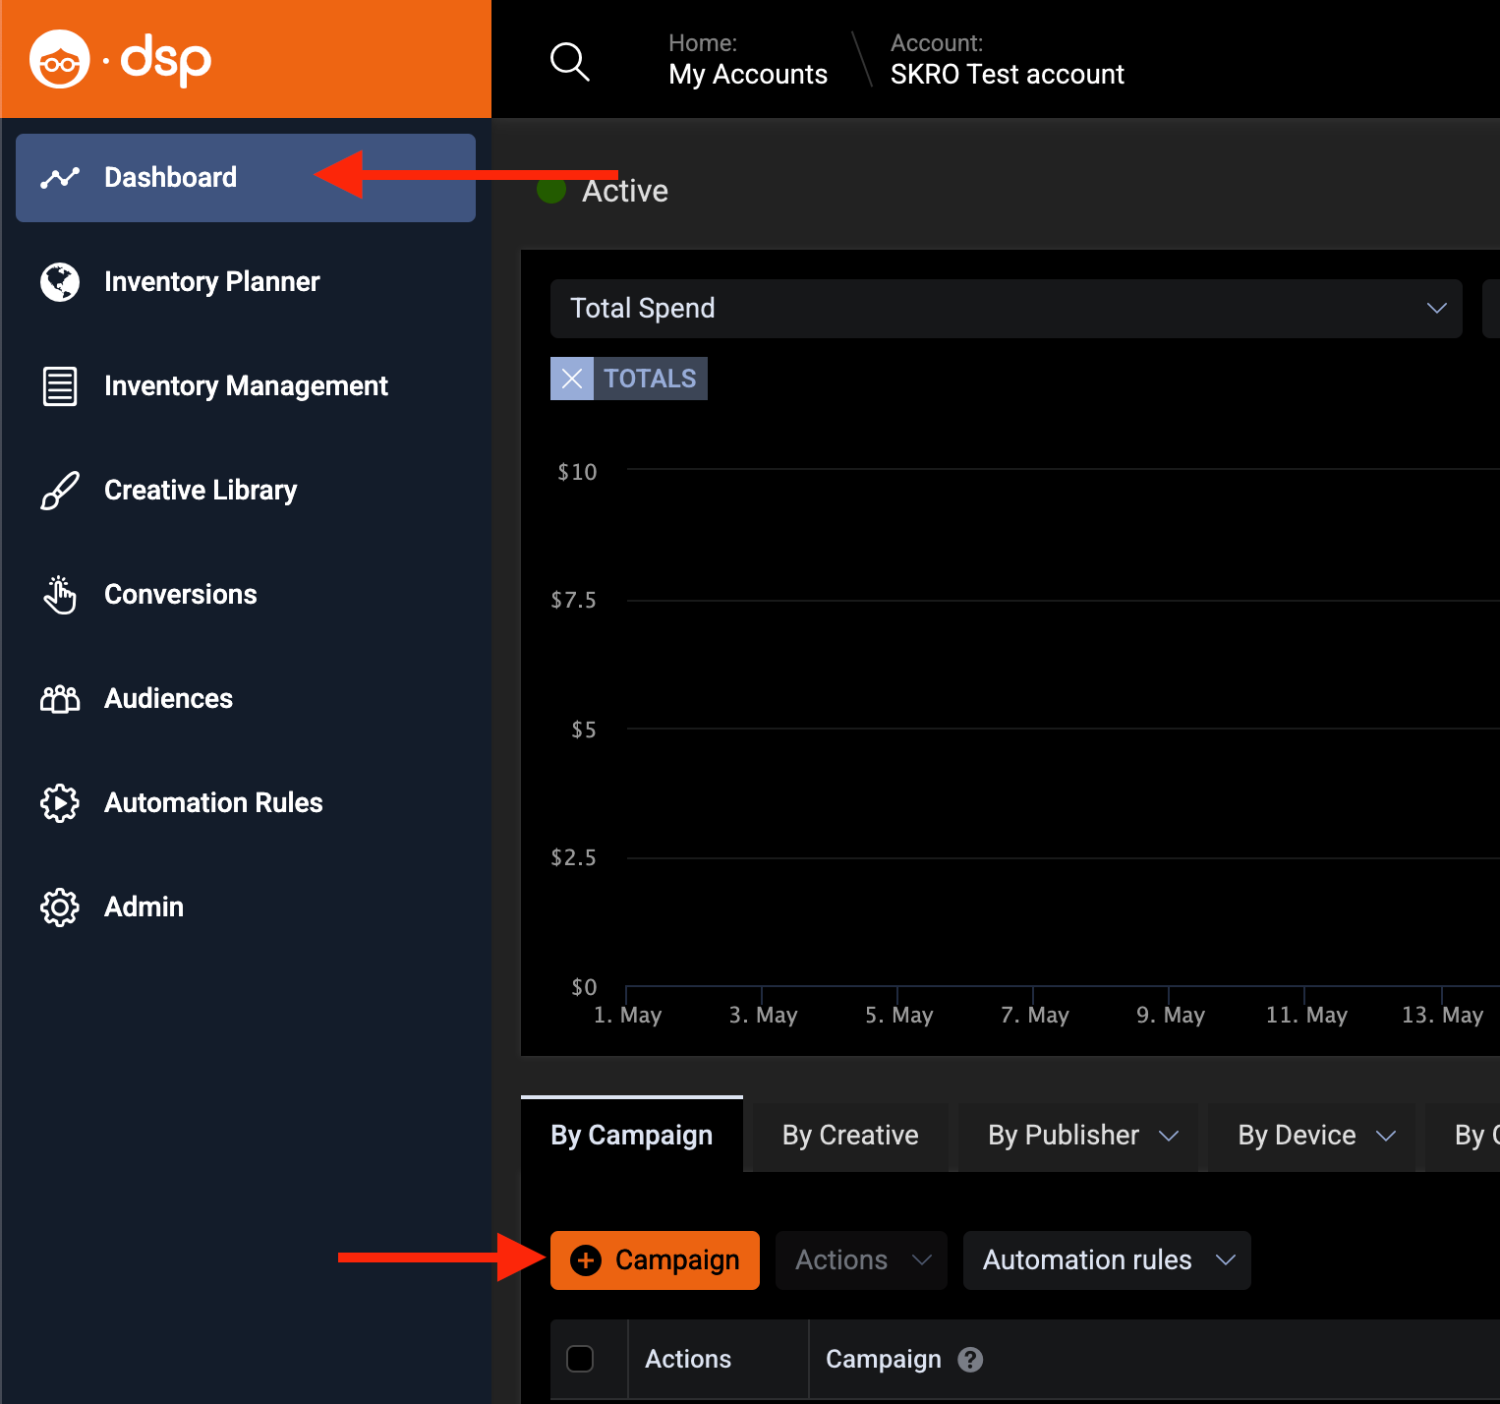Viewport: 1500px width, 1404px height.
Task: Create a new campaign with orange Campaign button
Action: point(655,1260)
